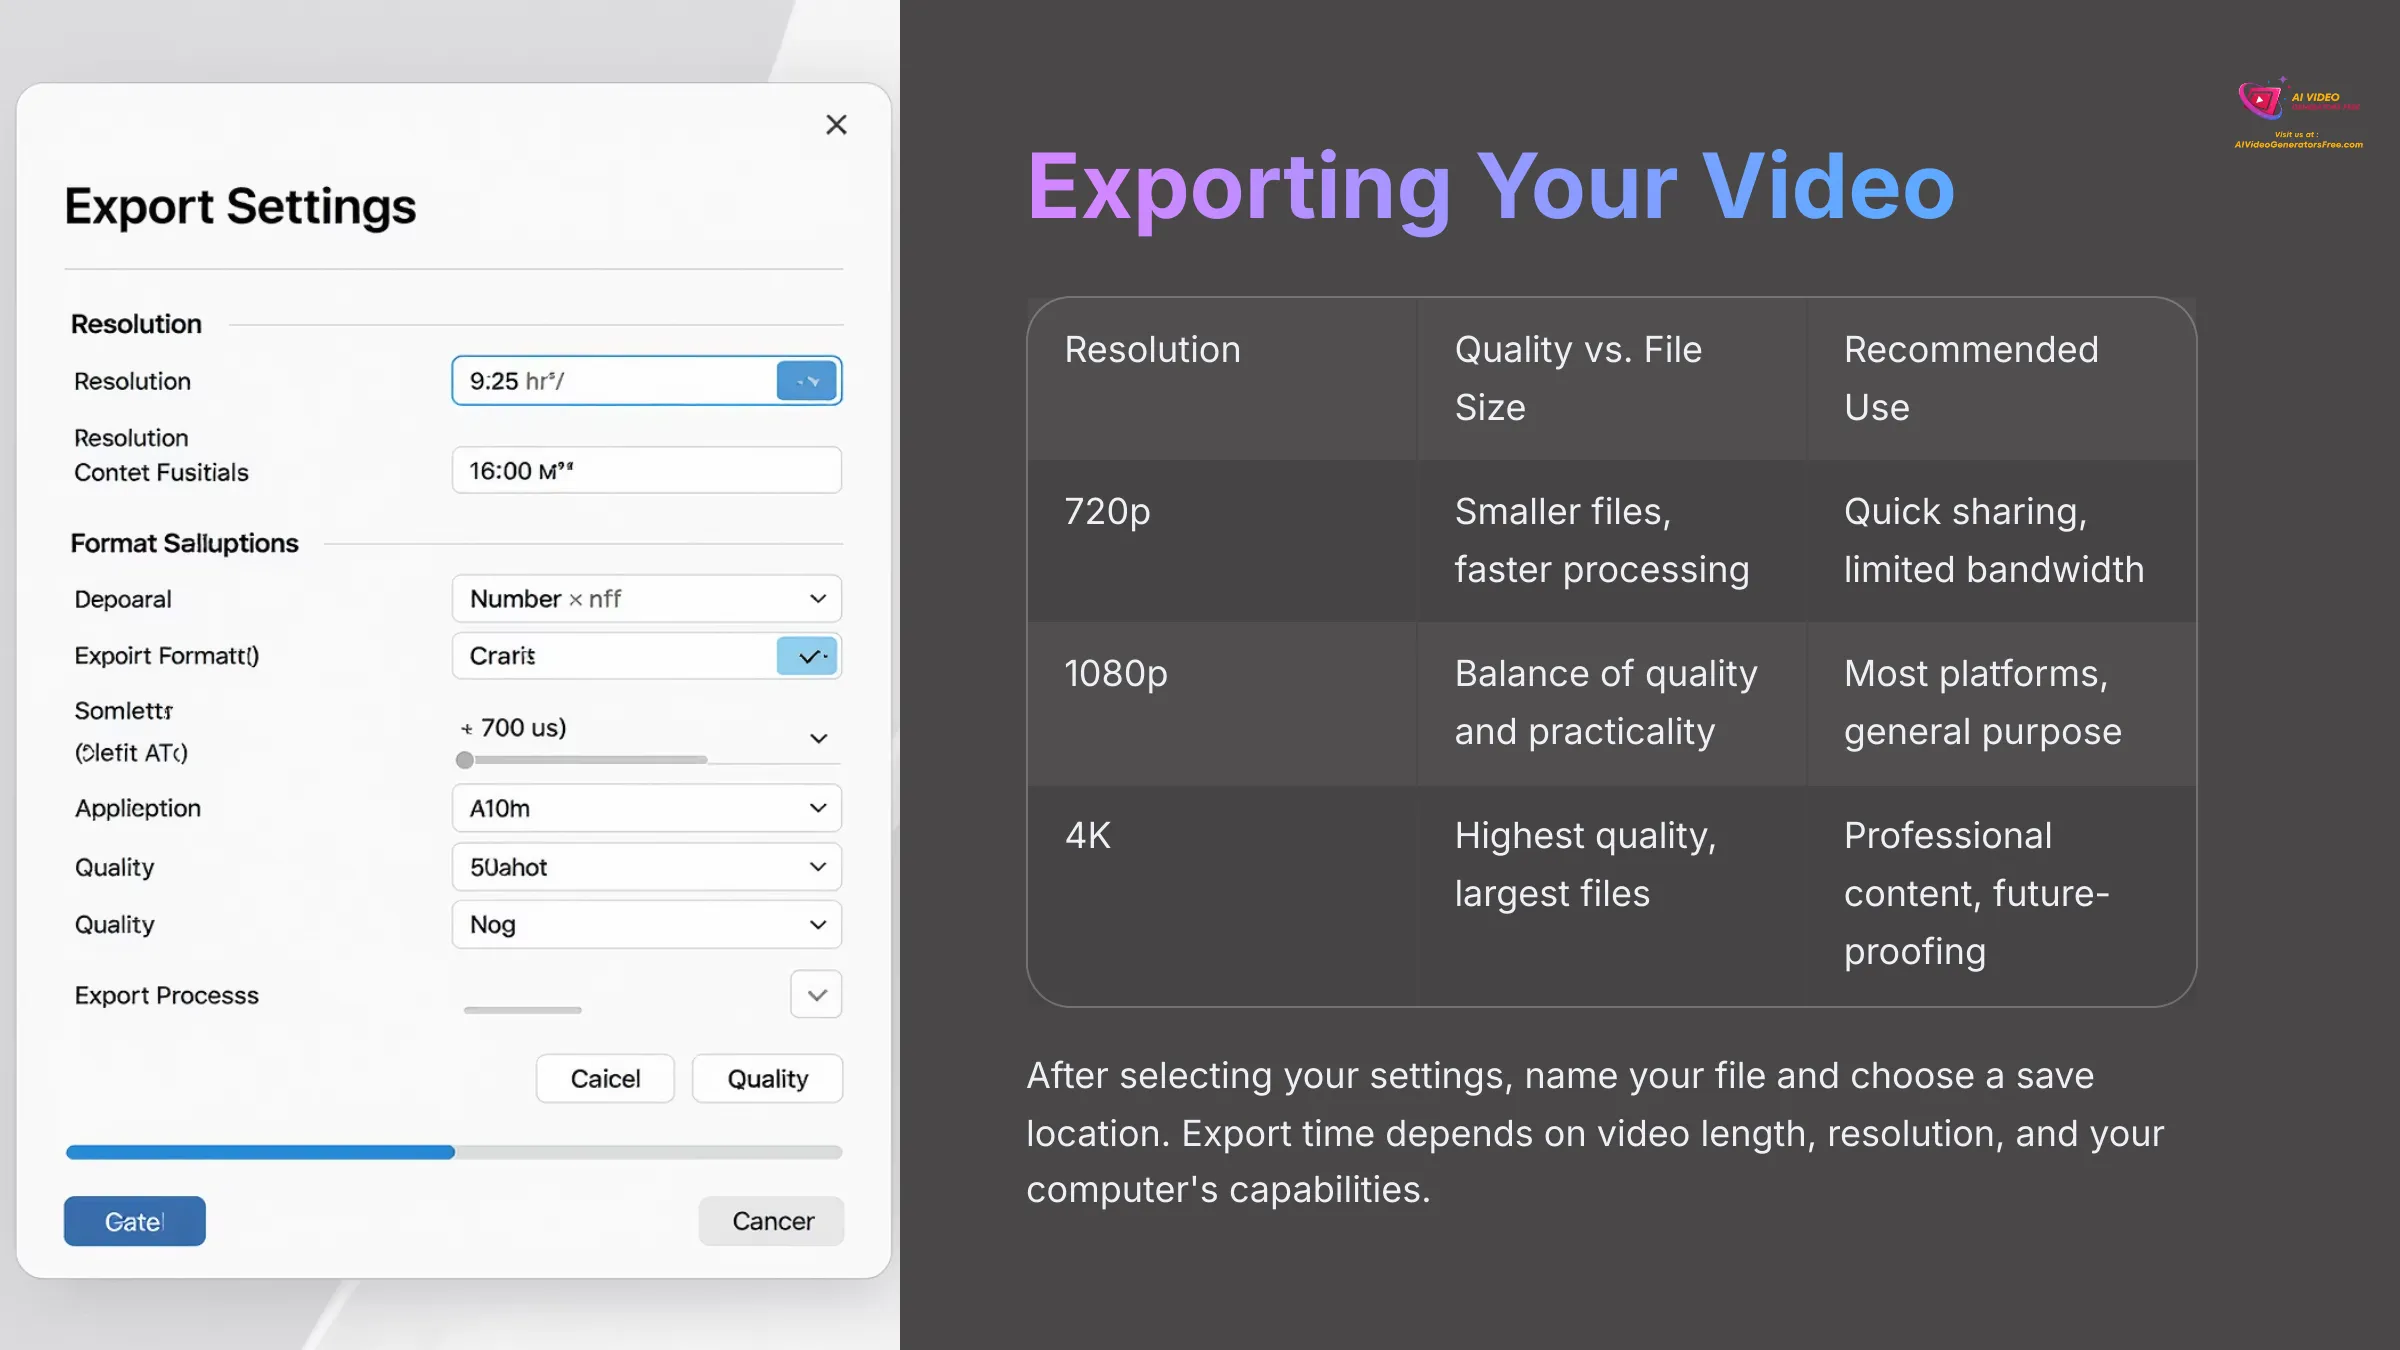
Task: Open the Expoirt Formatt blue dropdown arrow
Action: (807, 656)
